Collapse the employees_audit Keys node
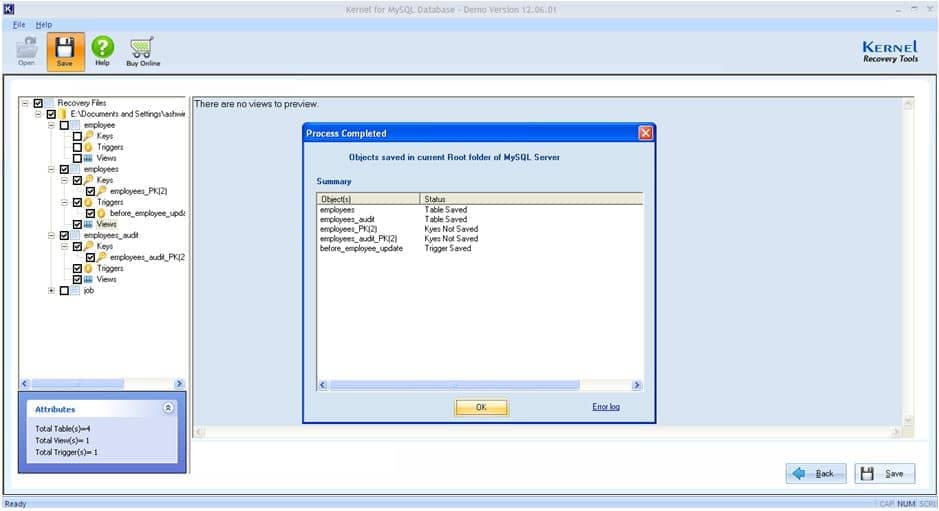Image resolution: width=939 pixels, height=511 pixels. pyautogui.click(x=64, y=246)
